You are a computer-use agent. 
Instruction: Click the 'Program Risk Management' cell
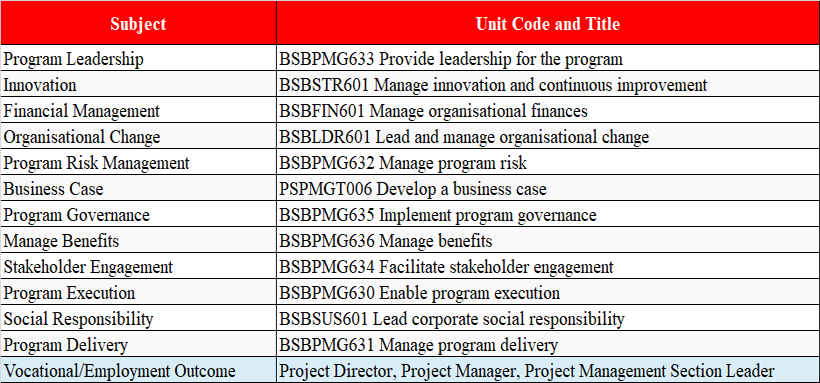coord(138,163)
